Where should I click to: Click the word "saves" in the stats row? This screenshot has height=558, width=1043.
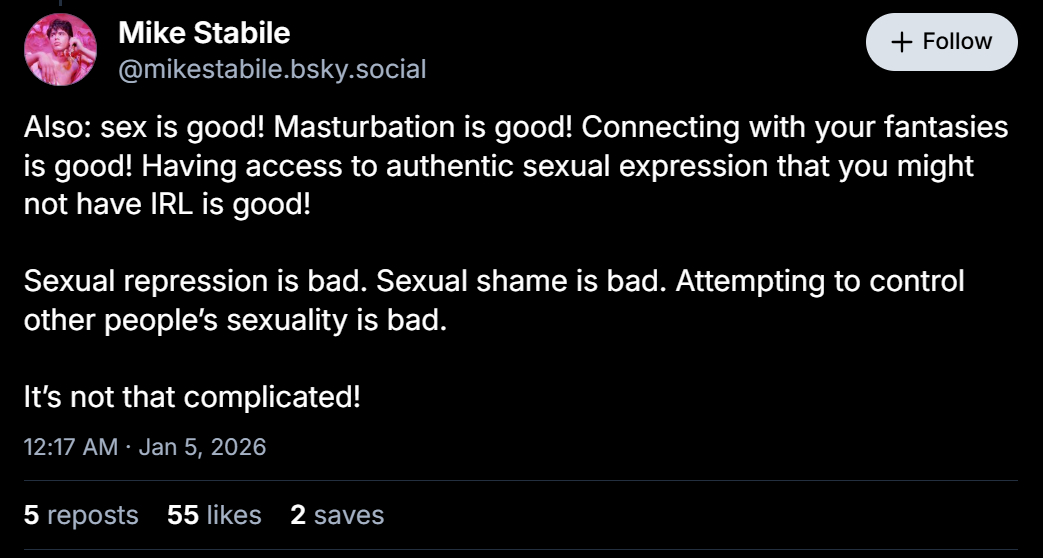349,515
